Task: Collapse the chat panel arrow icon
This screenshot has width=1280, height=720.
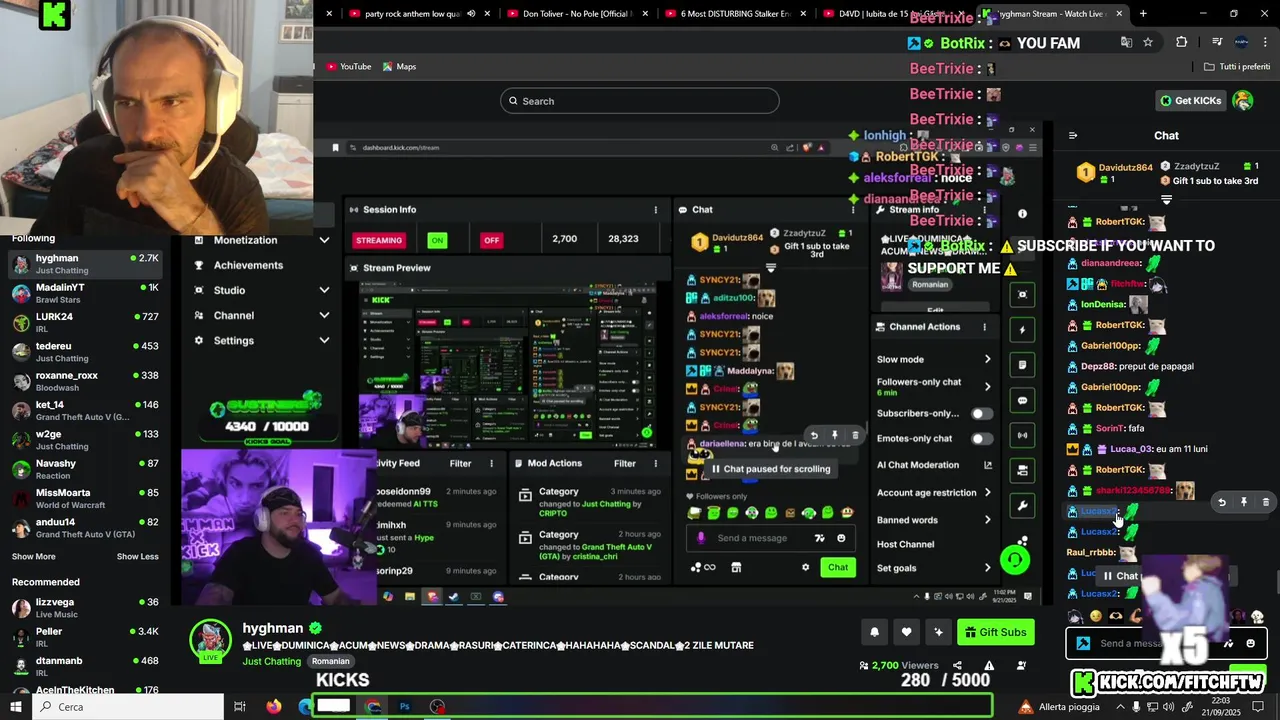Action: 1073,136
